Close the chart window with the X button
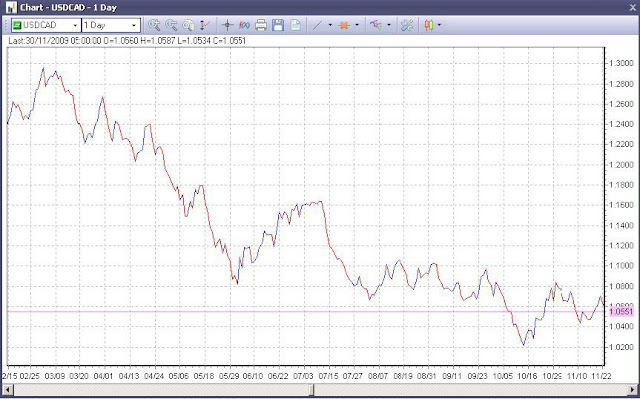Screen dimensions: 640x399 click(x=633, y=7)
